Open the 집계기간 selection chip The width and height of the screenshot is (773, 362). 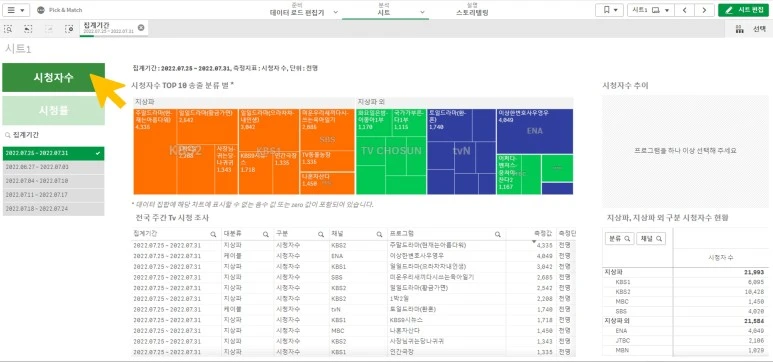pyautogui.click(x=108, y=28)
